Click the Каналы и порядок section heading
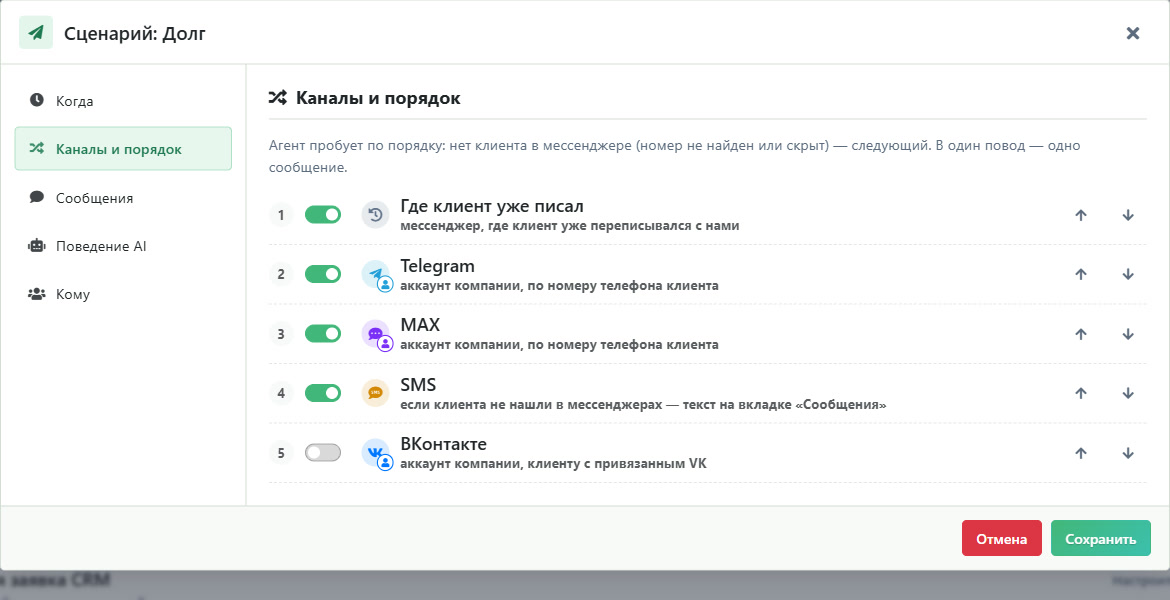The height and width of the screenshot is (600, 1170). click(378, 98)
